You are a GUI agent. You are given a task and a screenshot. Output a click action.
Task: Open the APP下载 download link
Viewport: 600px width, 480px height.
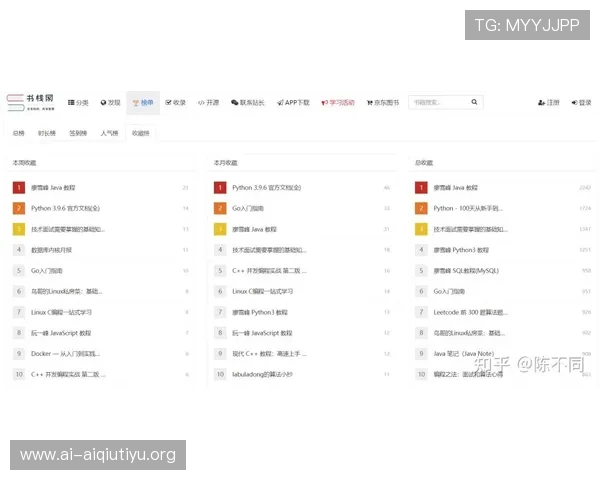(x=293, y=103)
